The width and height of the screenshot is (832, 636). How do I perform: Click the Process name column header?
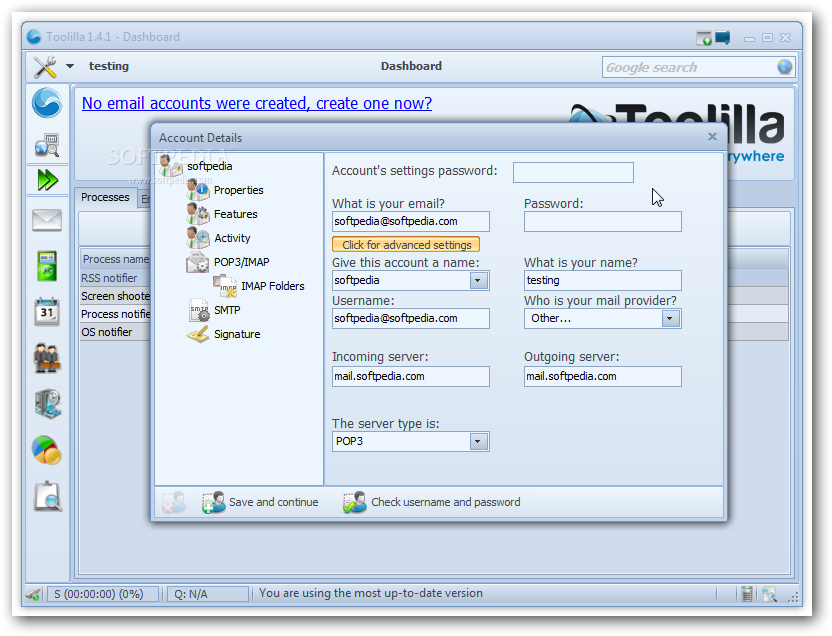click(x=116, y=259)
